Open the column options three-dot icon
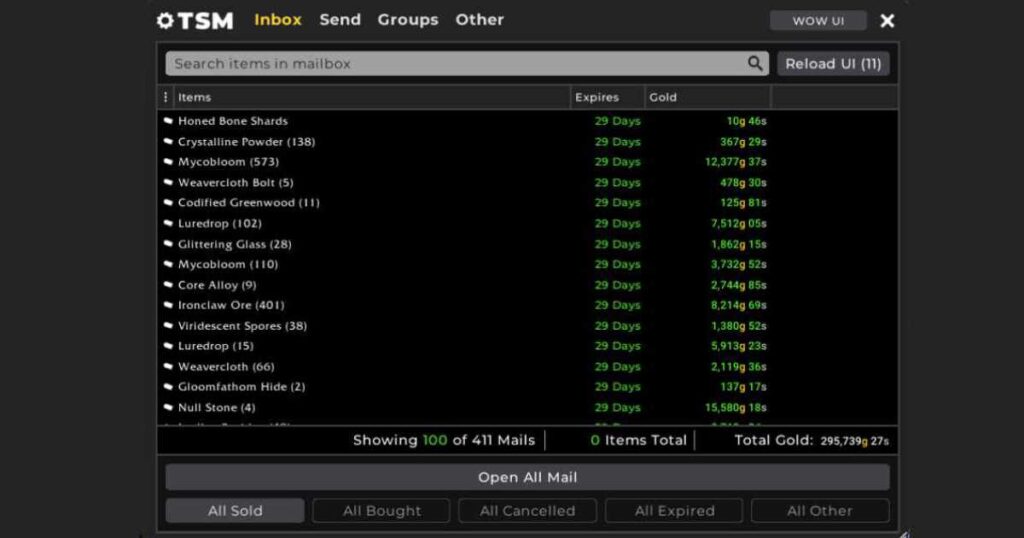The image size is (1024, 538). [166, 98]
